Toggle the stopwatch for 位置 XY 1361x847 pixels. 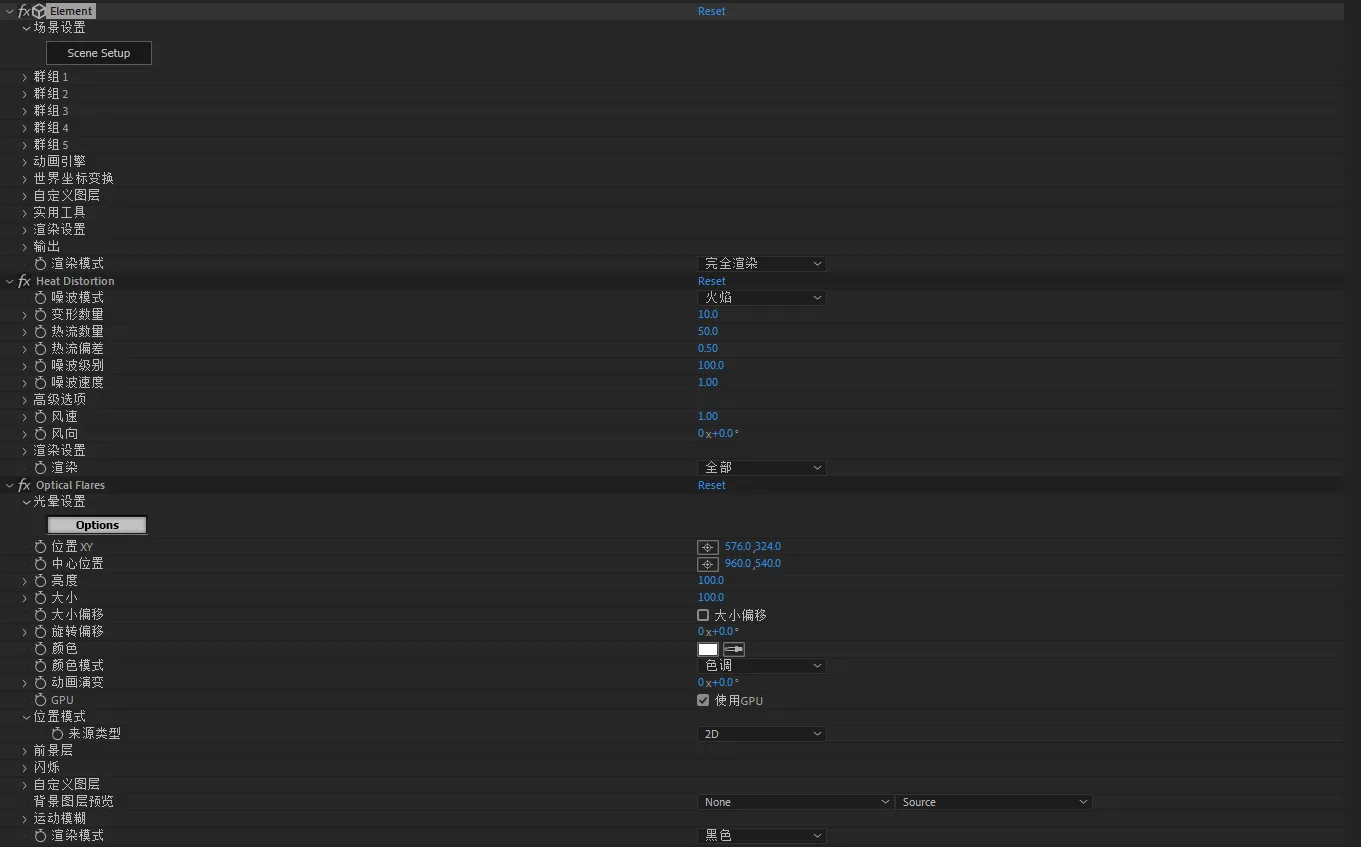(x=41, y=547)
